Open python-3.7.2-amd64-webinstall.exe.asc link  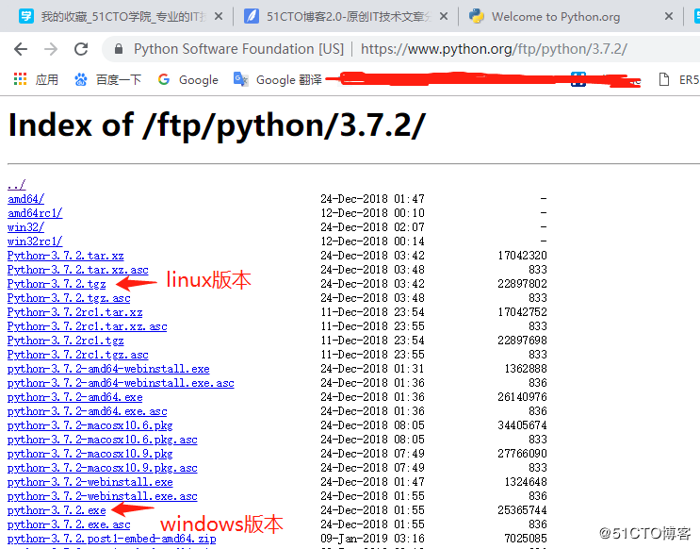point(121,383)
